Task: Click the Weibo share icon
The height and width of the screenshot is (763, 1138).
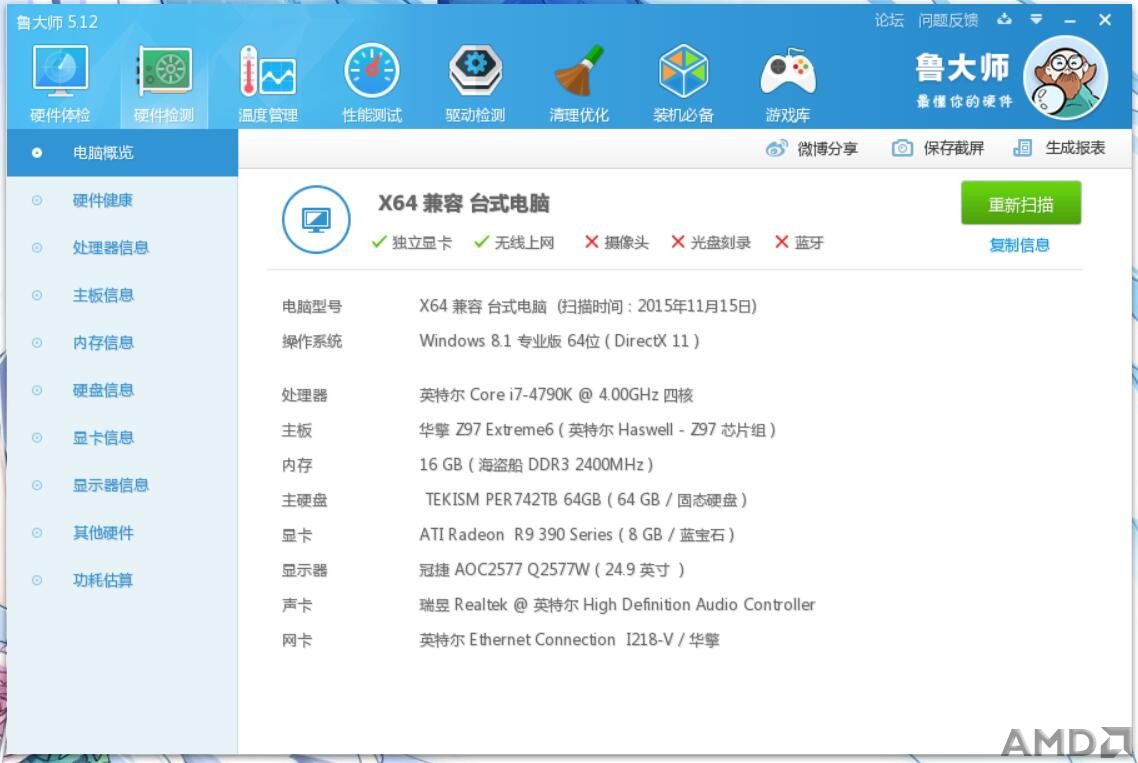Action: pyautogui.click(x=777, y=149)
